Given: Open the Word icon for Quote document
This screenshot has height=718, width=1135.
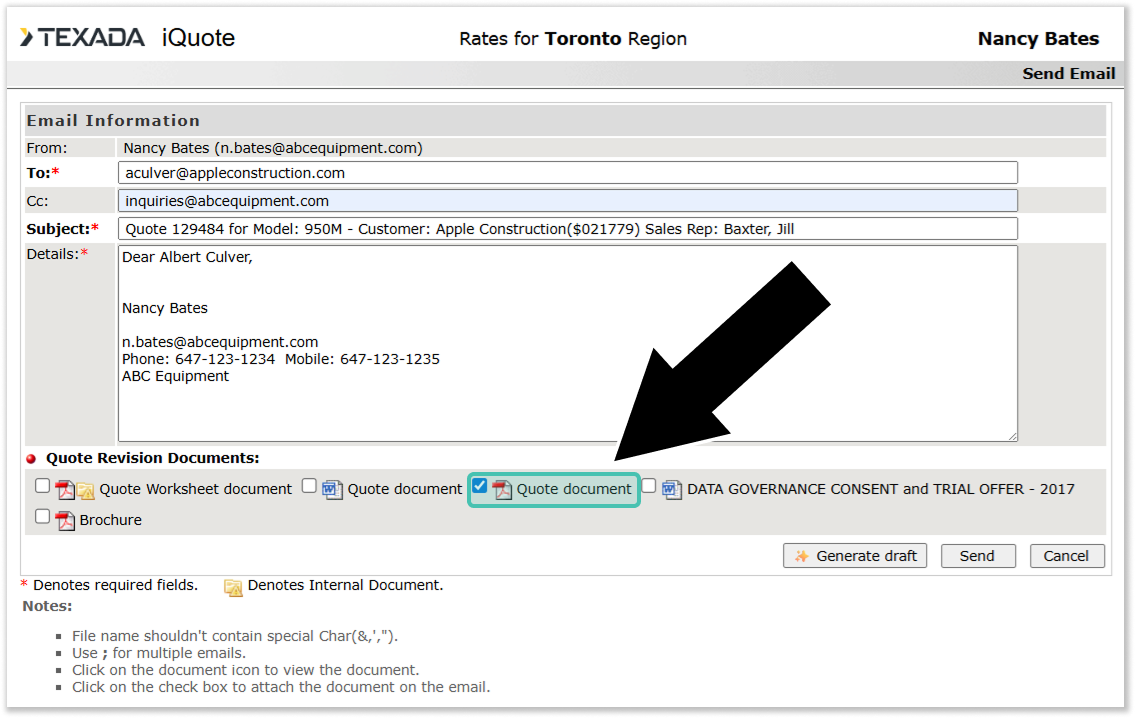Looking at the screenshot, I should coord(332,490).
